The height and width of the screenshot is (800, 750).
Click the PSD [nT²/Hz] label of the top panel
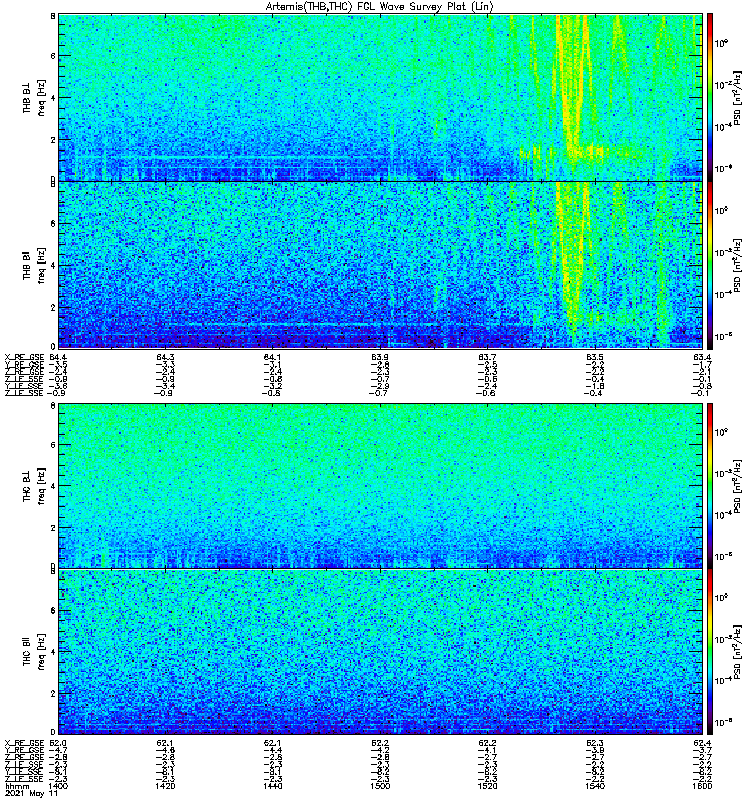[737, 97]
